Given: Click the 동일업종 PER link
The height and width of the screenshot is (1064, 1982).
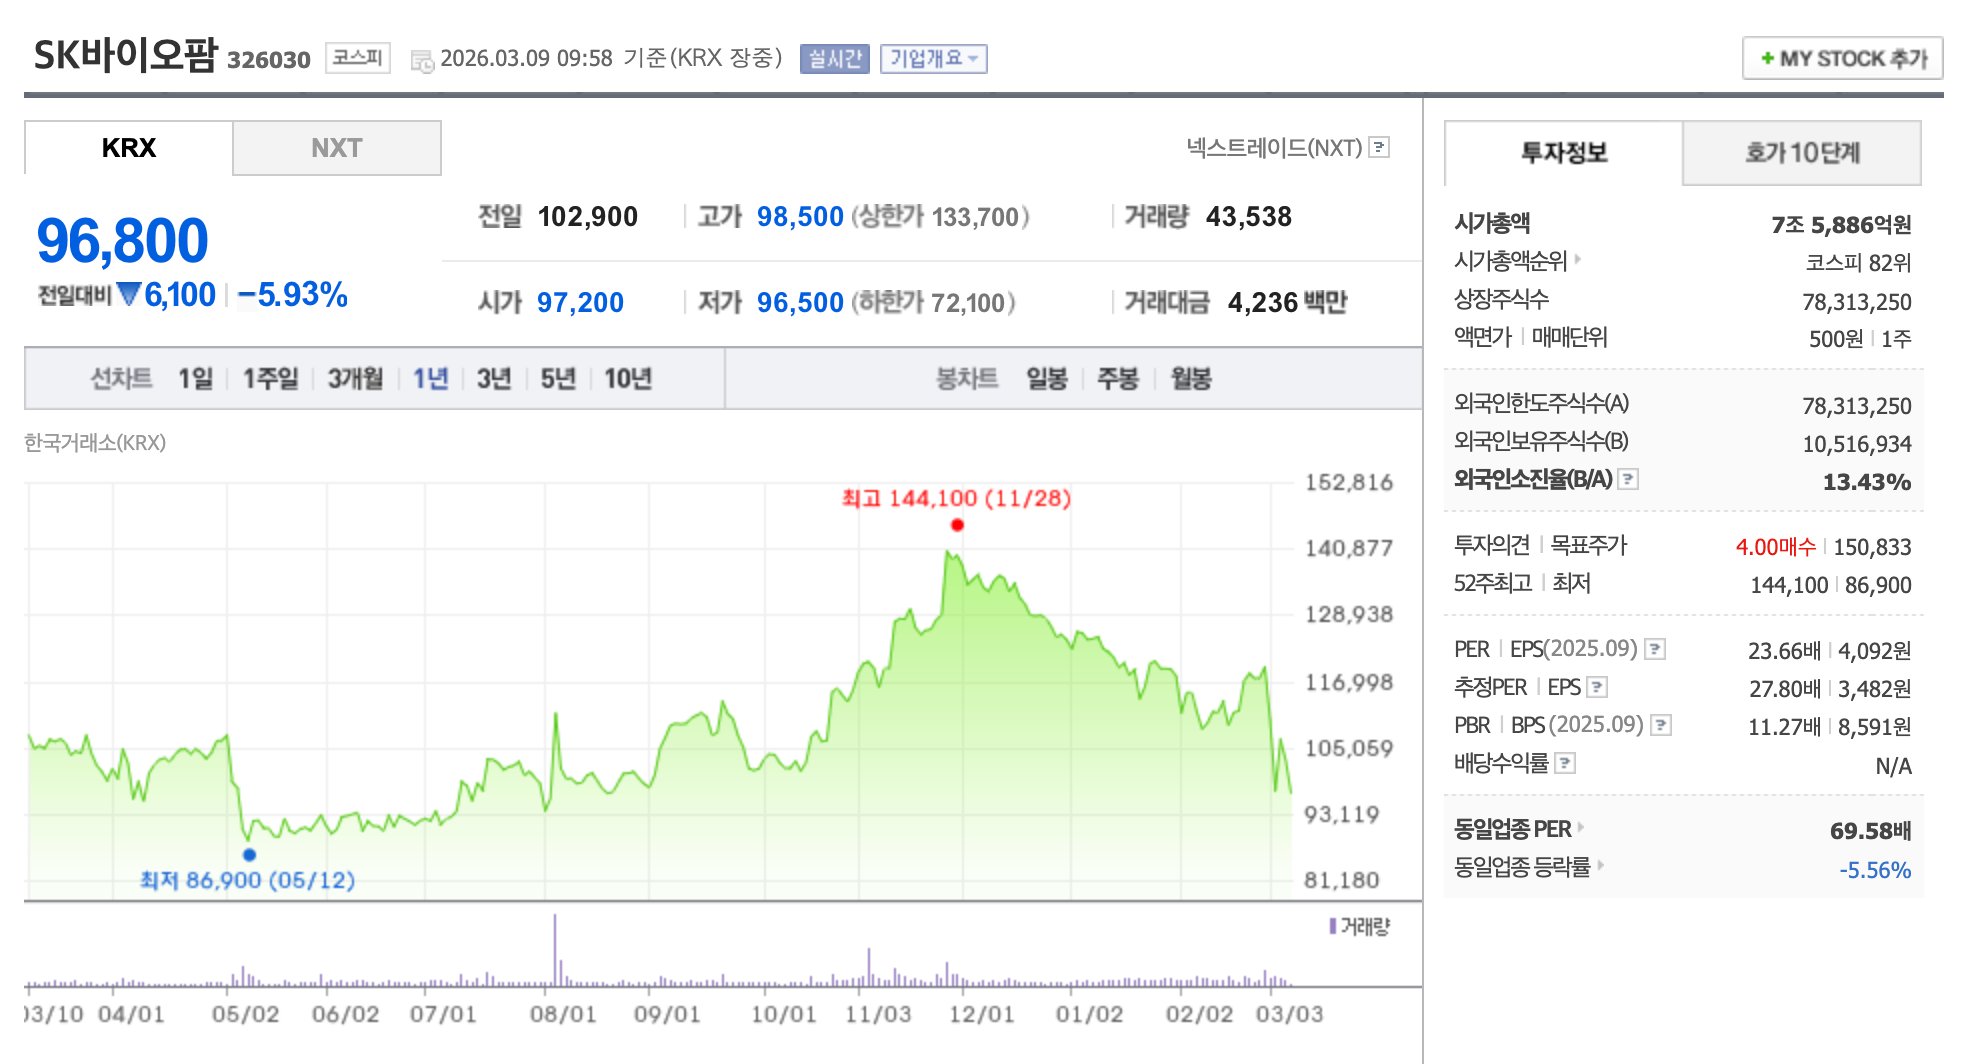Looking at the screenshot, I should [x=1513, y=829].
